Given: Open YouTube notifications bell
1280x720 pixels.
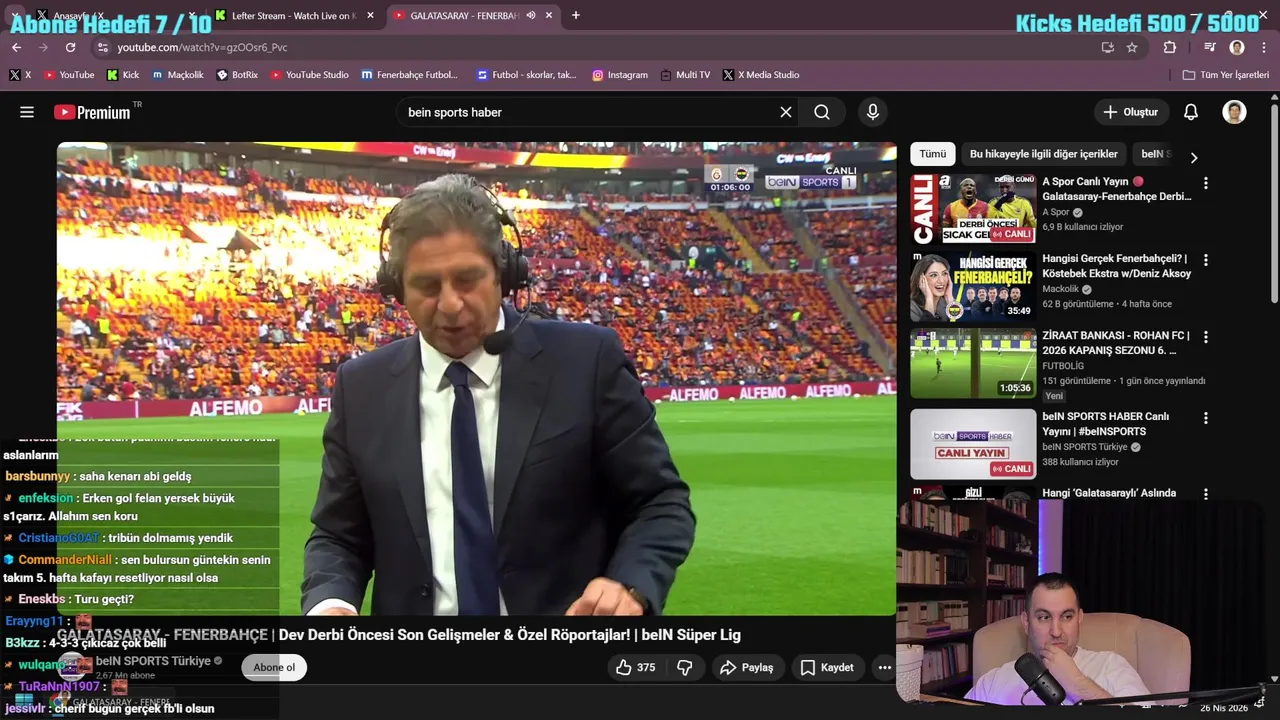Looking at the screenshot, I should [x=1191, y=112].
